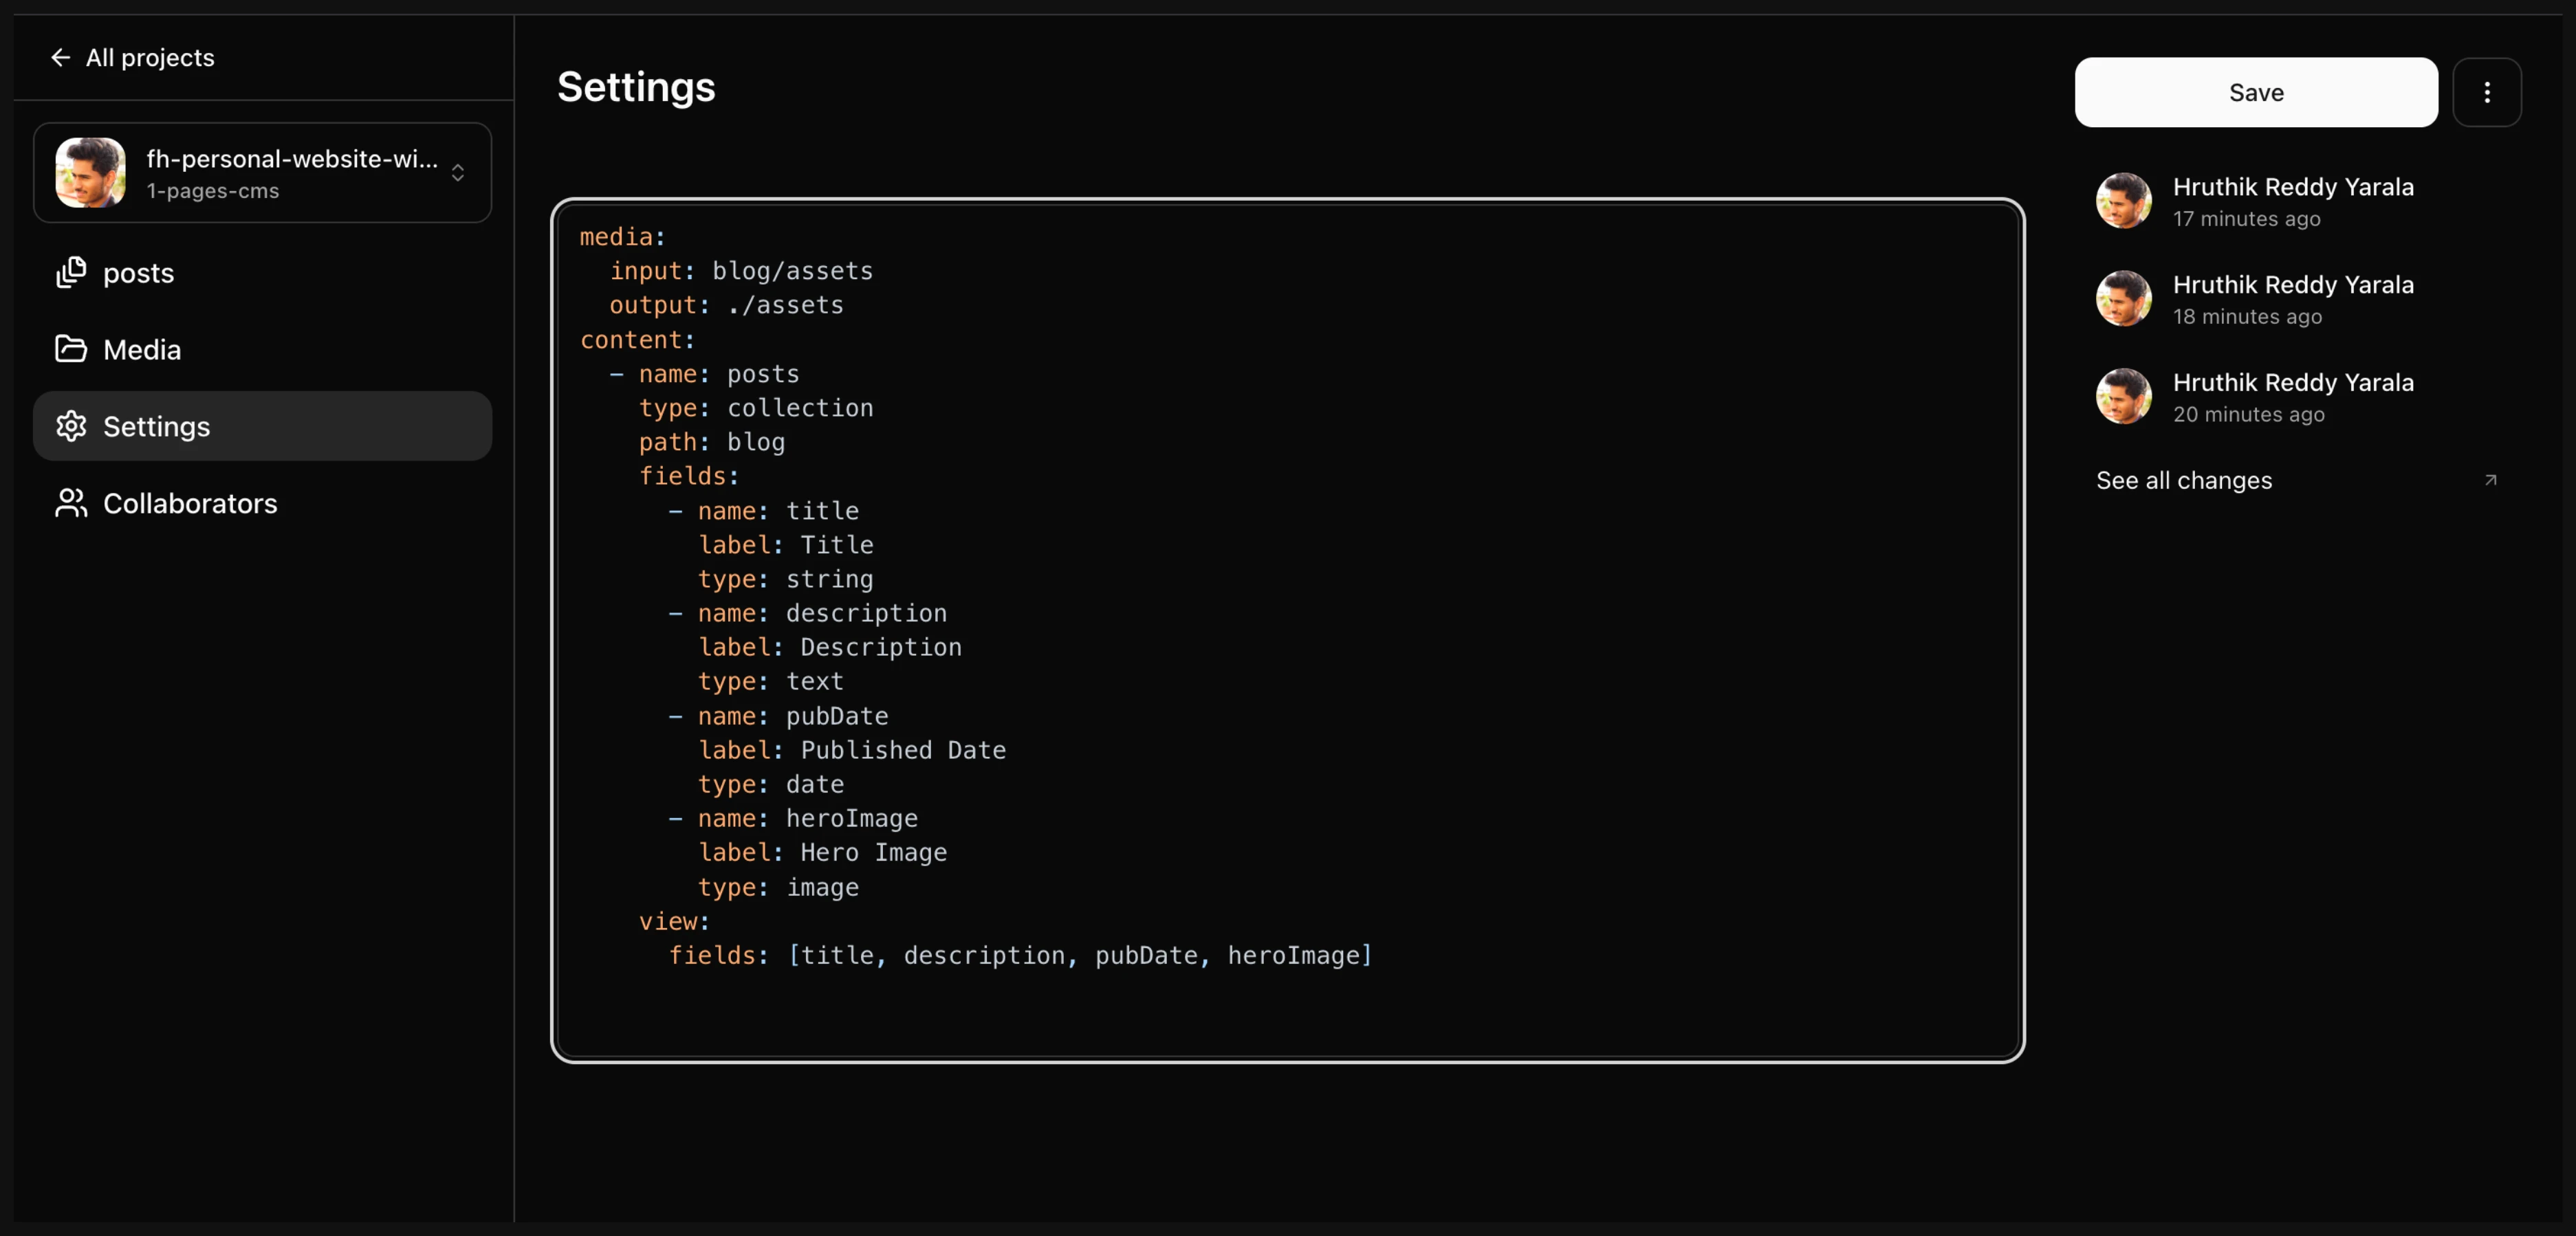This screenshot has height=1236, width=2576.
Task: Open the posts menu item
Action: click(139, 273)
